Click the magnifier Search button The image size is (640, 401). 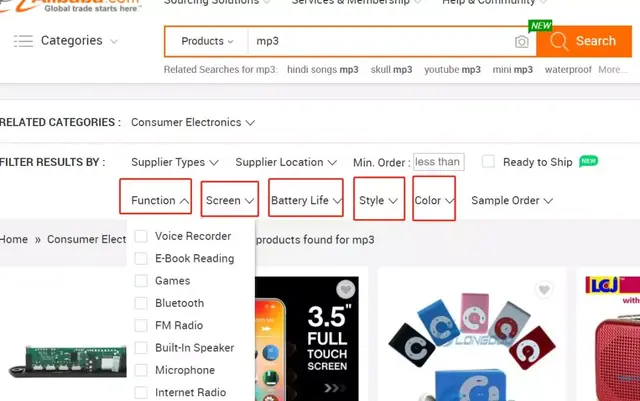[x=584, y=41]
